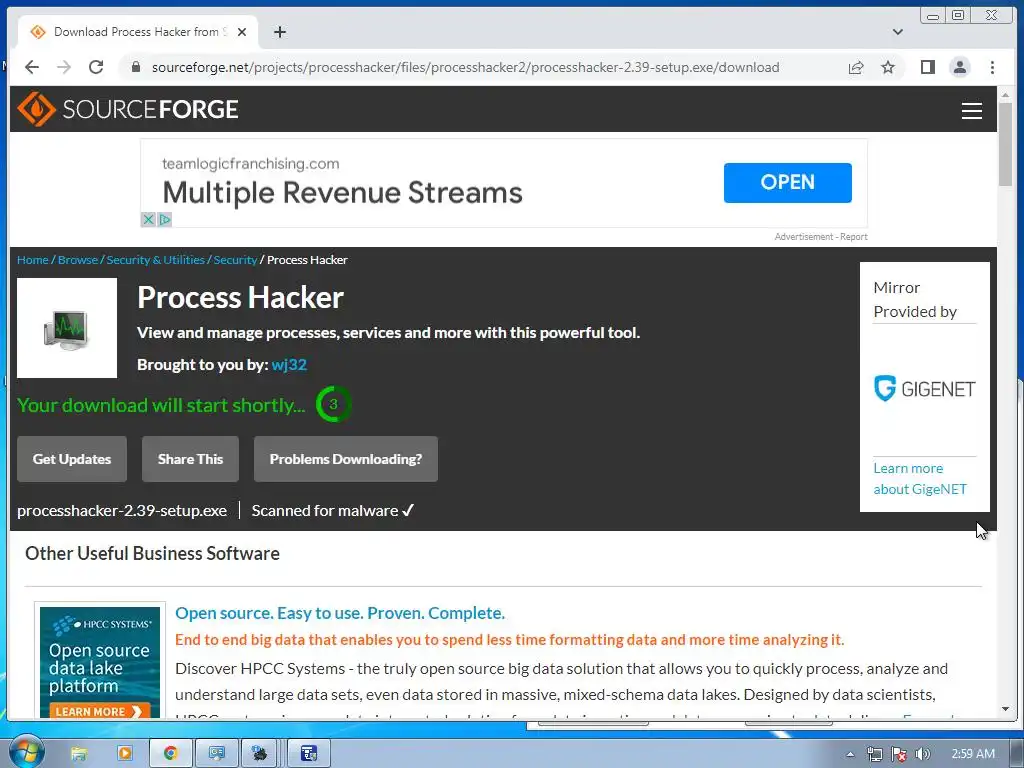Click the scrollbar up arrow
Viewport: 1024px width, 768px height.
click(x=1005, y=95)
